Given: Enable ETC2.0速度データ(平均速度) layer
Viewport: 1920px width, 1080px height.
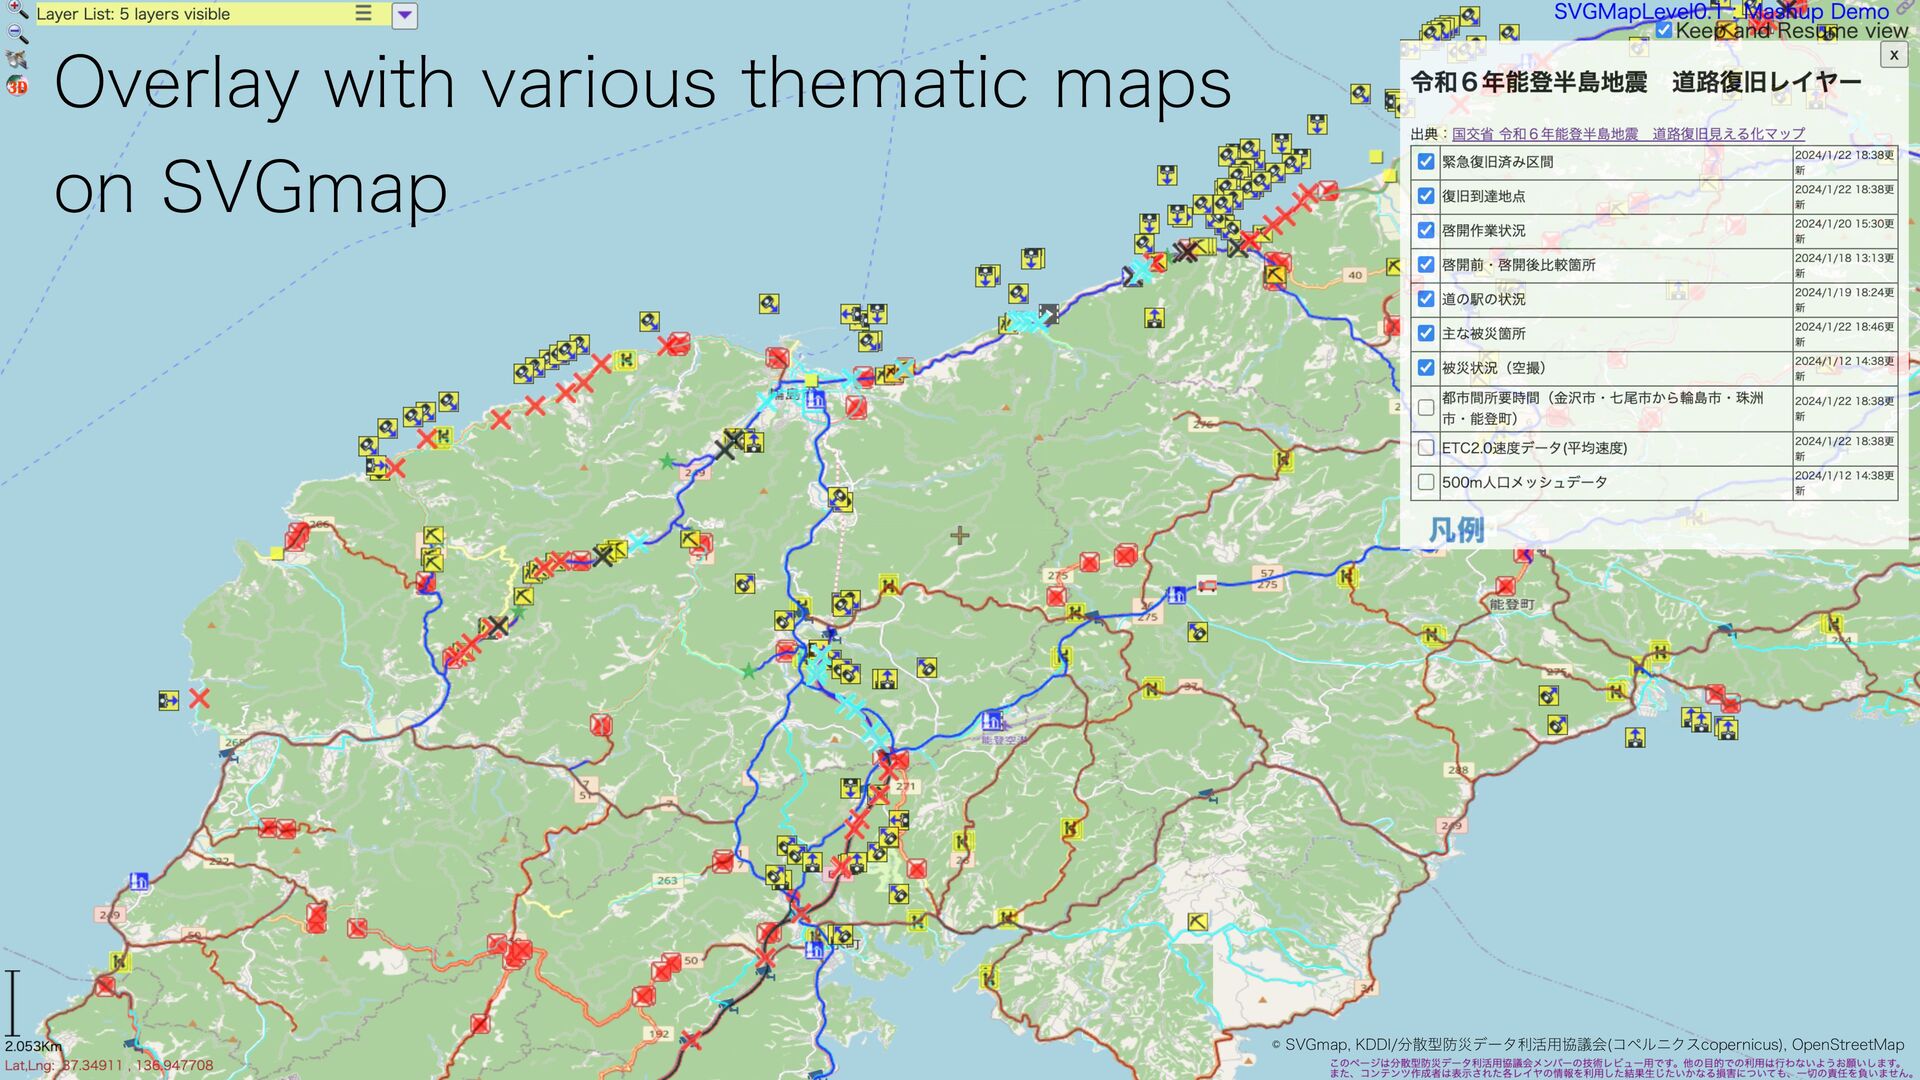Looking at the screenshot, I should pyautogui.click(x=1426, y=448).
